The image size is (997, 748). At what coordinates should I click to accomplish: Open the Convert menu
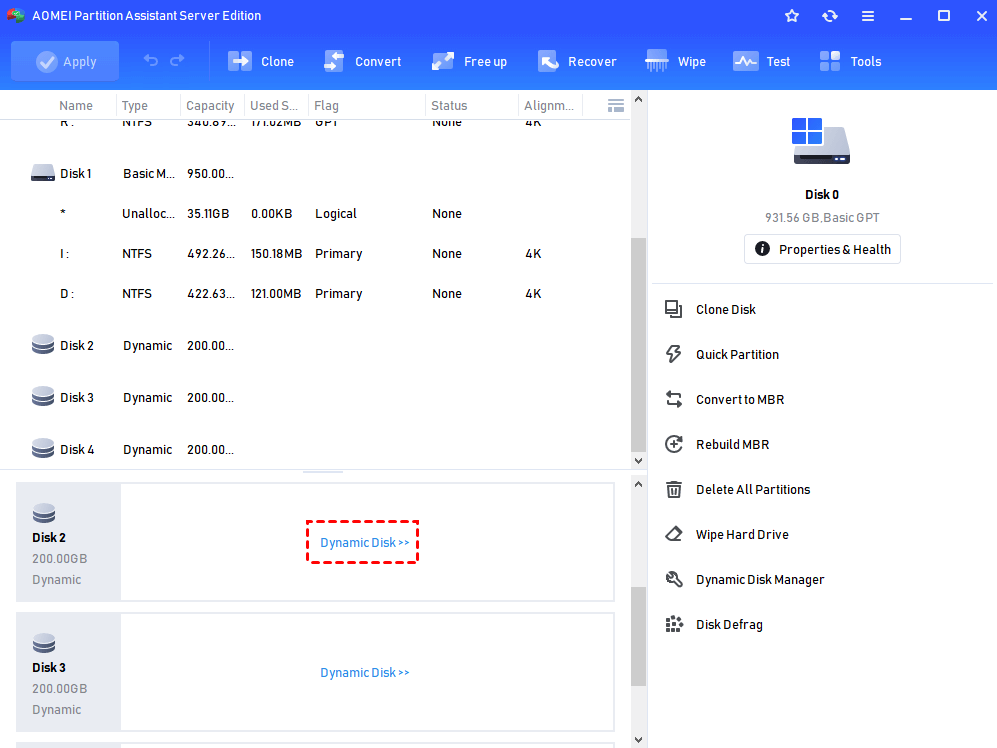[362, 61]
